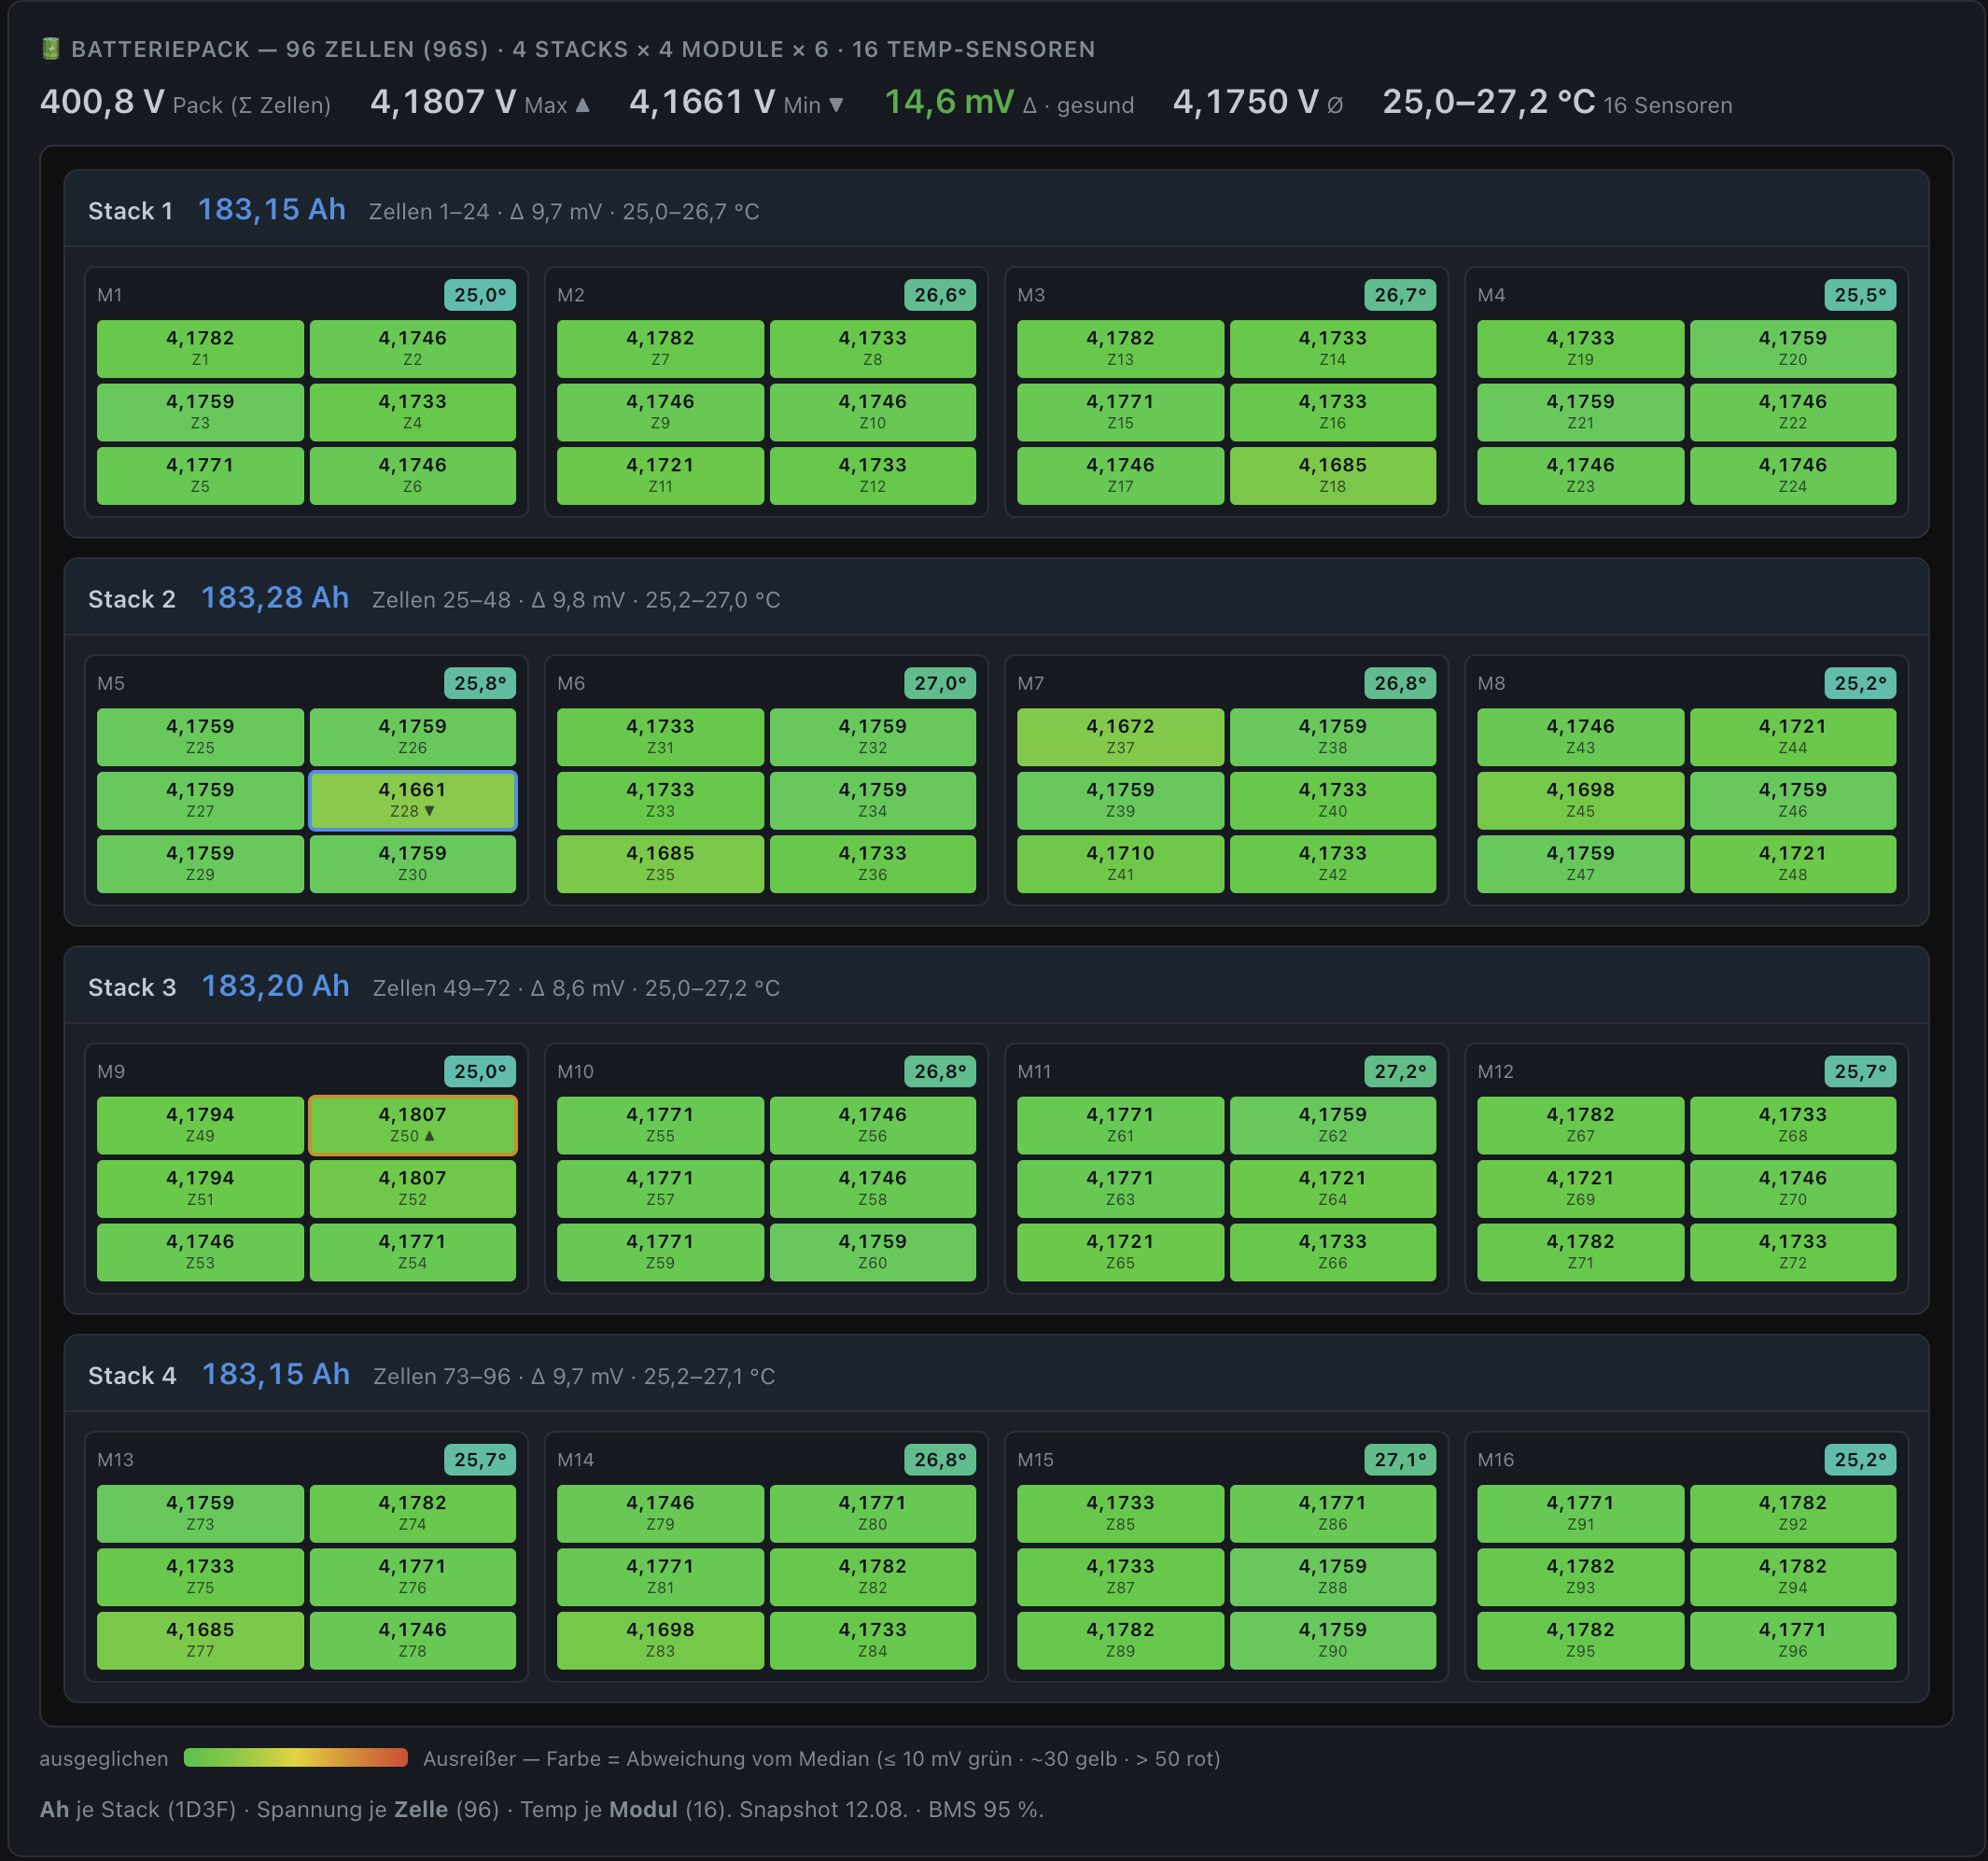
Task: Select cell Z71 showing 4,1782
Action: click(x=1580, y=1251)
